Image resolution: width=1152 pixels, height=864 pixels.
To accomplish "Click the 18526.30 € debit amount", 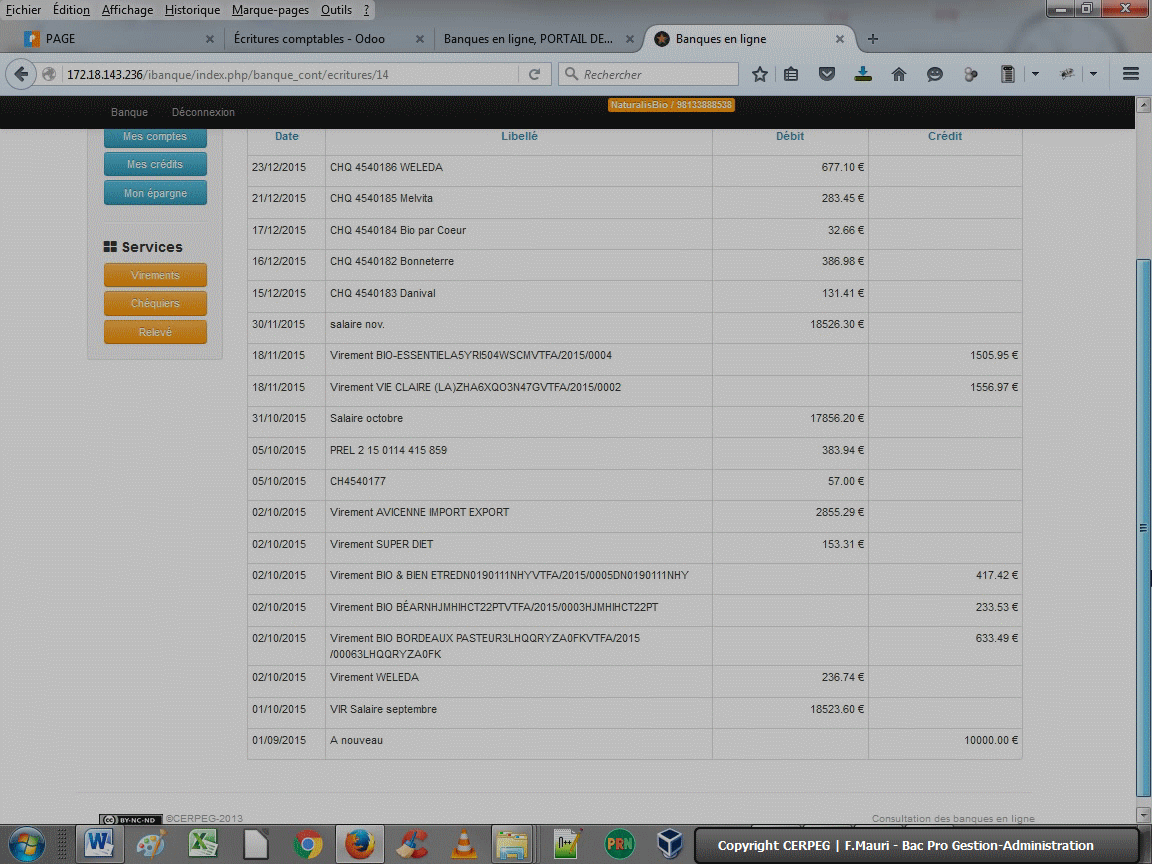I will 837,324.
